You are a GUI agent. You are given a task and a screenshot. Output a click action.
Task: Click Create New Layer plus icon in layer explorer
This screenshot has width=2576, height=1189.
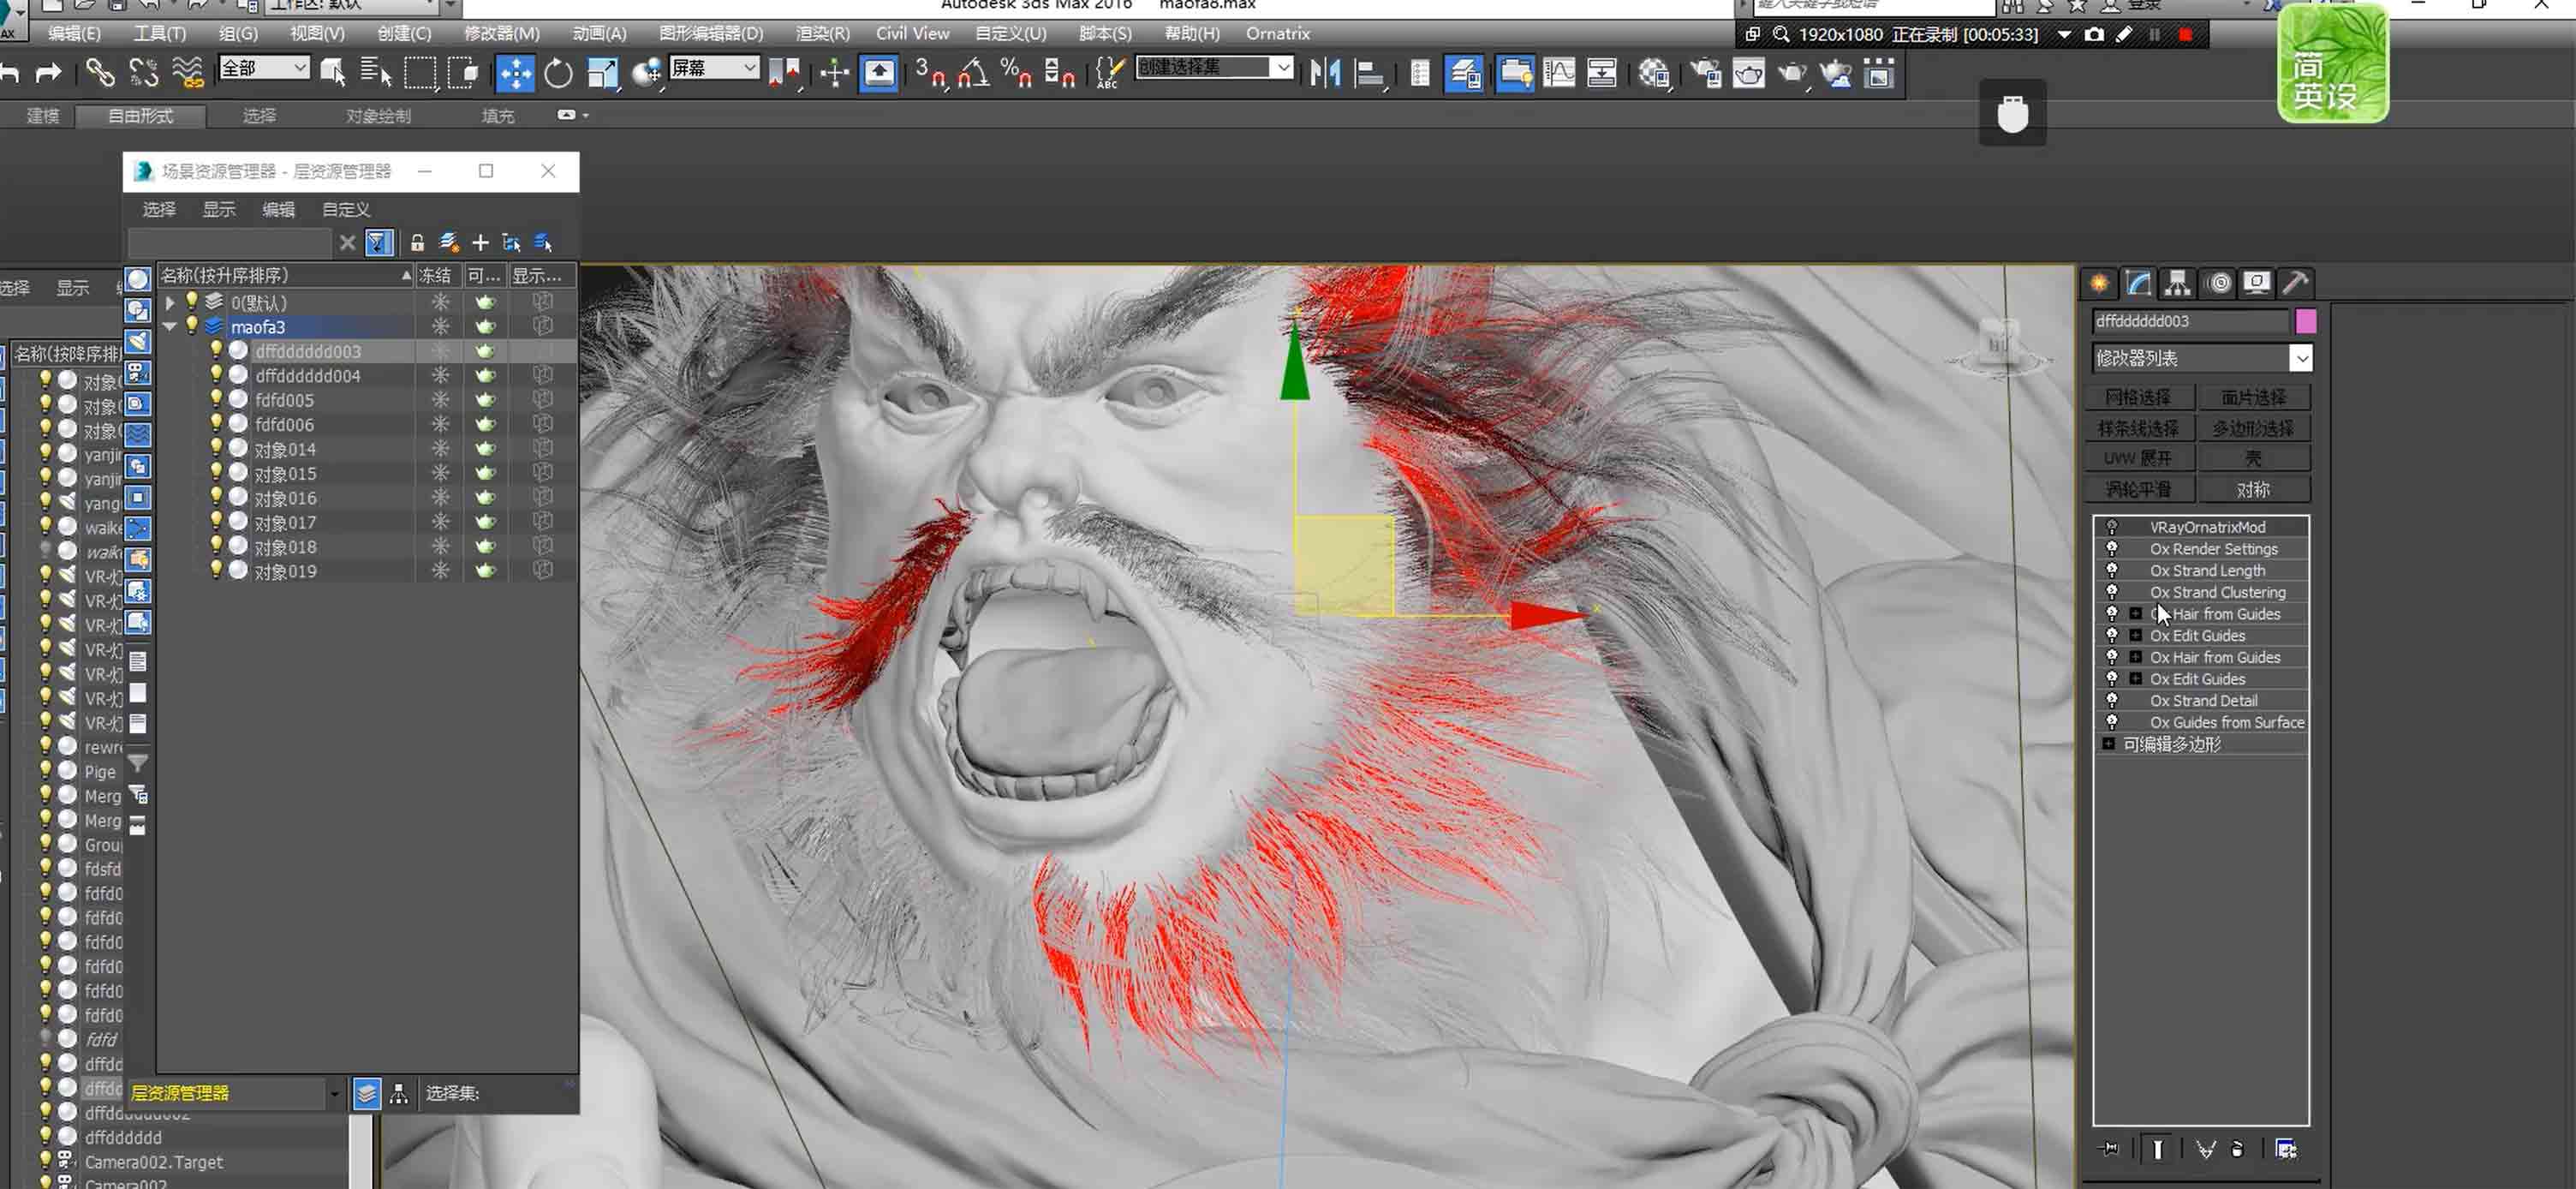click(480, 242)
